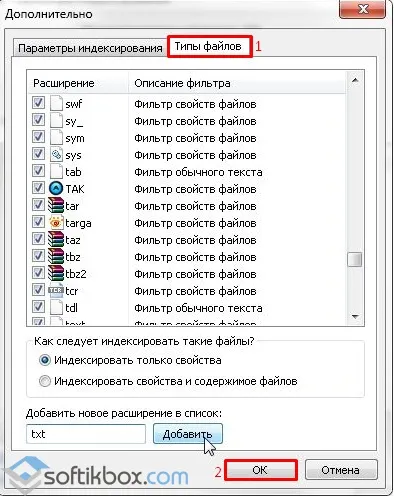The image size is (394, 496).
Task: Select the 'targa' extension name
Action: click(78, 223)
